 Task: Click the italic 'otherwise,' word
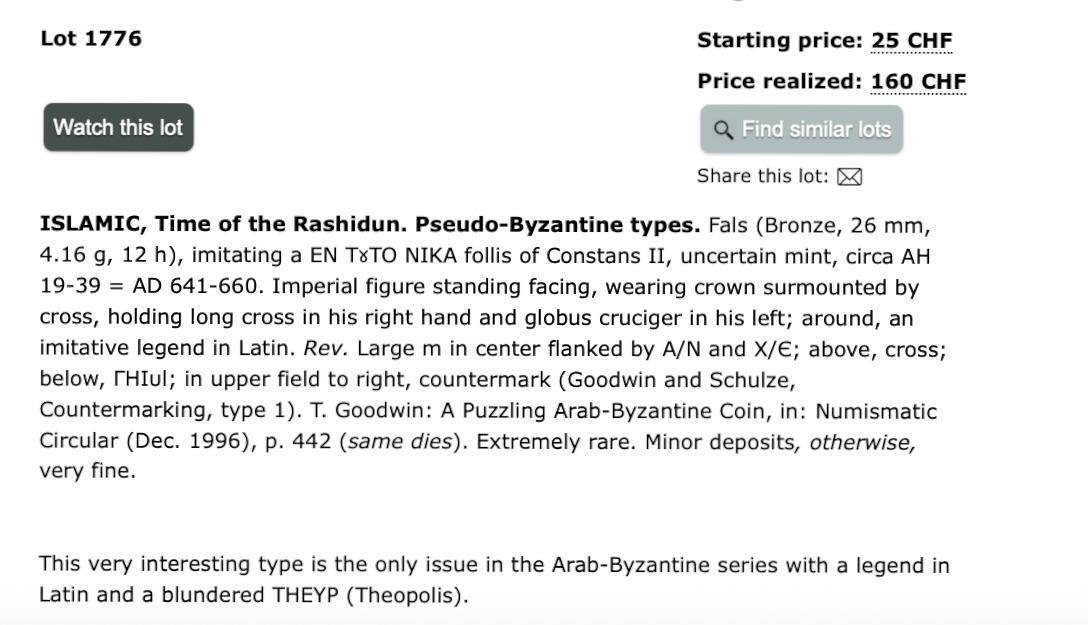click(862, 442)
